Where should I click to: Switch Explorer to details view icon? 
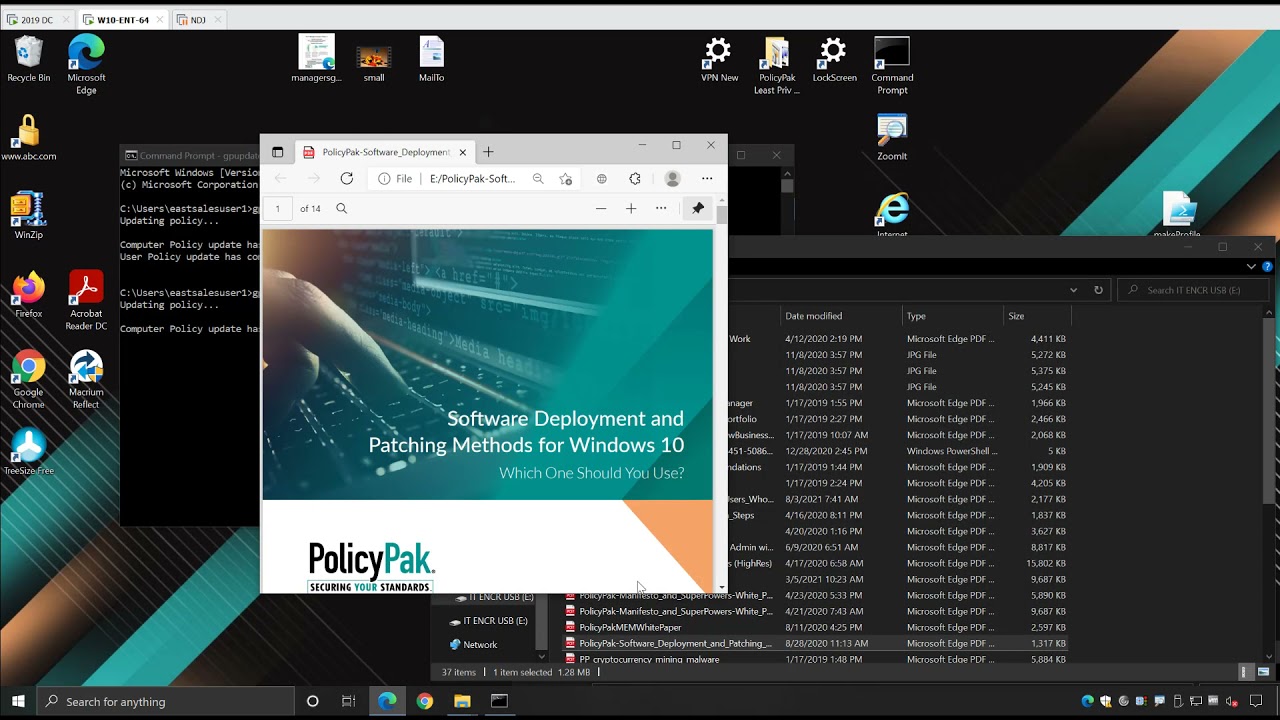[1245, 672]
